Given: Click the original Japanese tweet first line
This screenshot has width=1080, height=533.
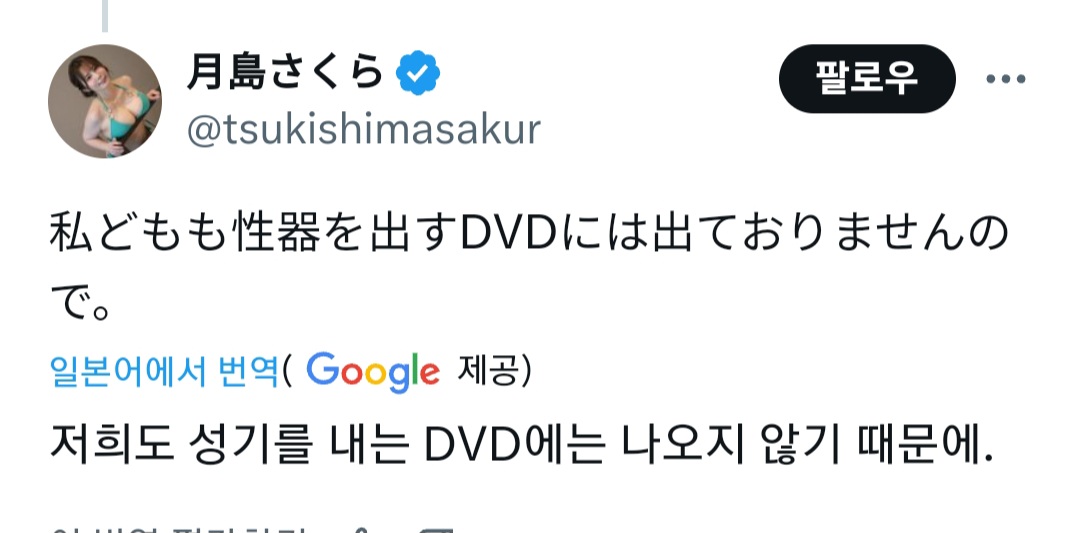Looking at the screenshot, I should 529,235.
